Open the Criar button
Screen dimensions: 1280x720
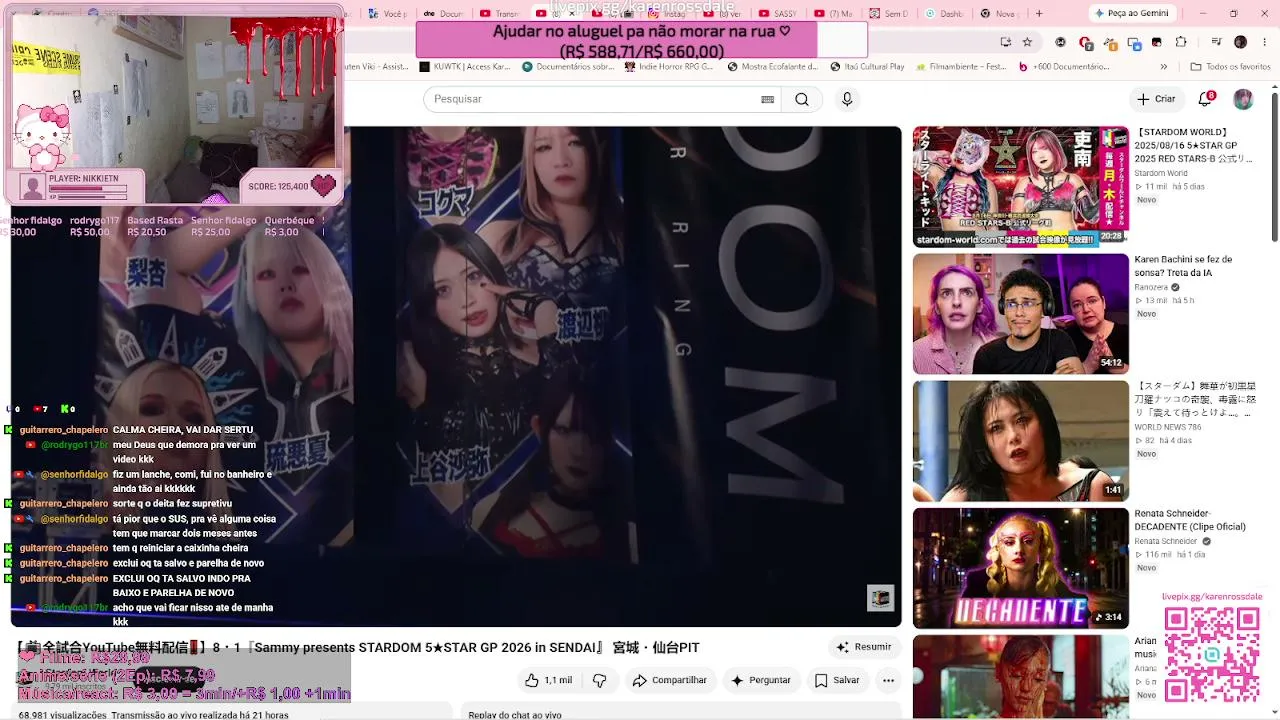pyautogui.click(x=1157, y=99)
